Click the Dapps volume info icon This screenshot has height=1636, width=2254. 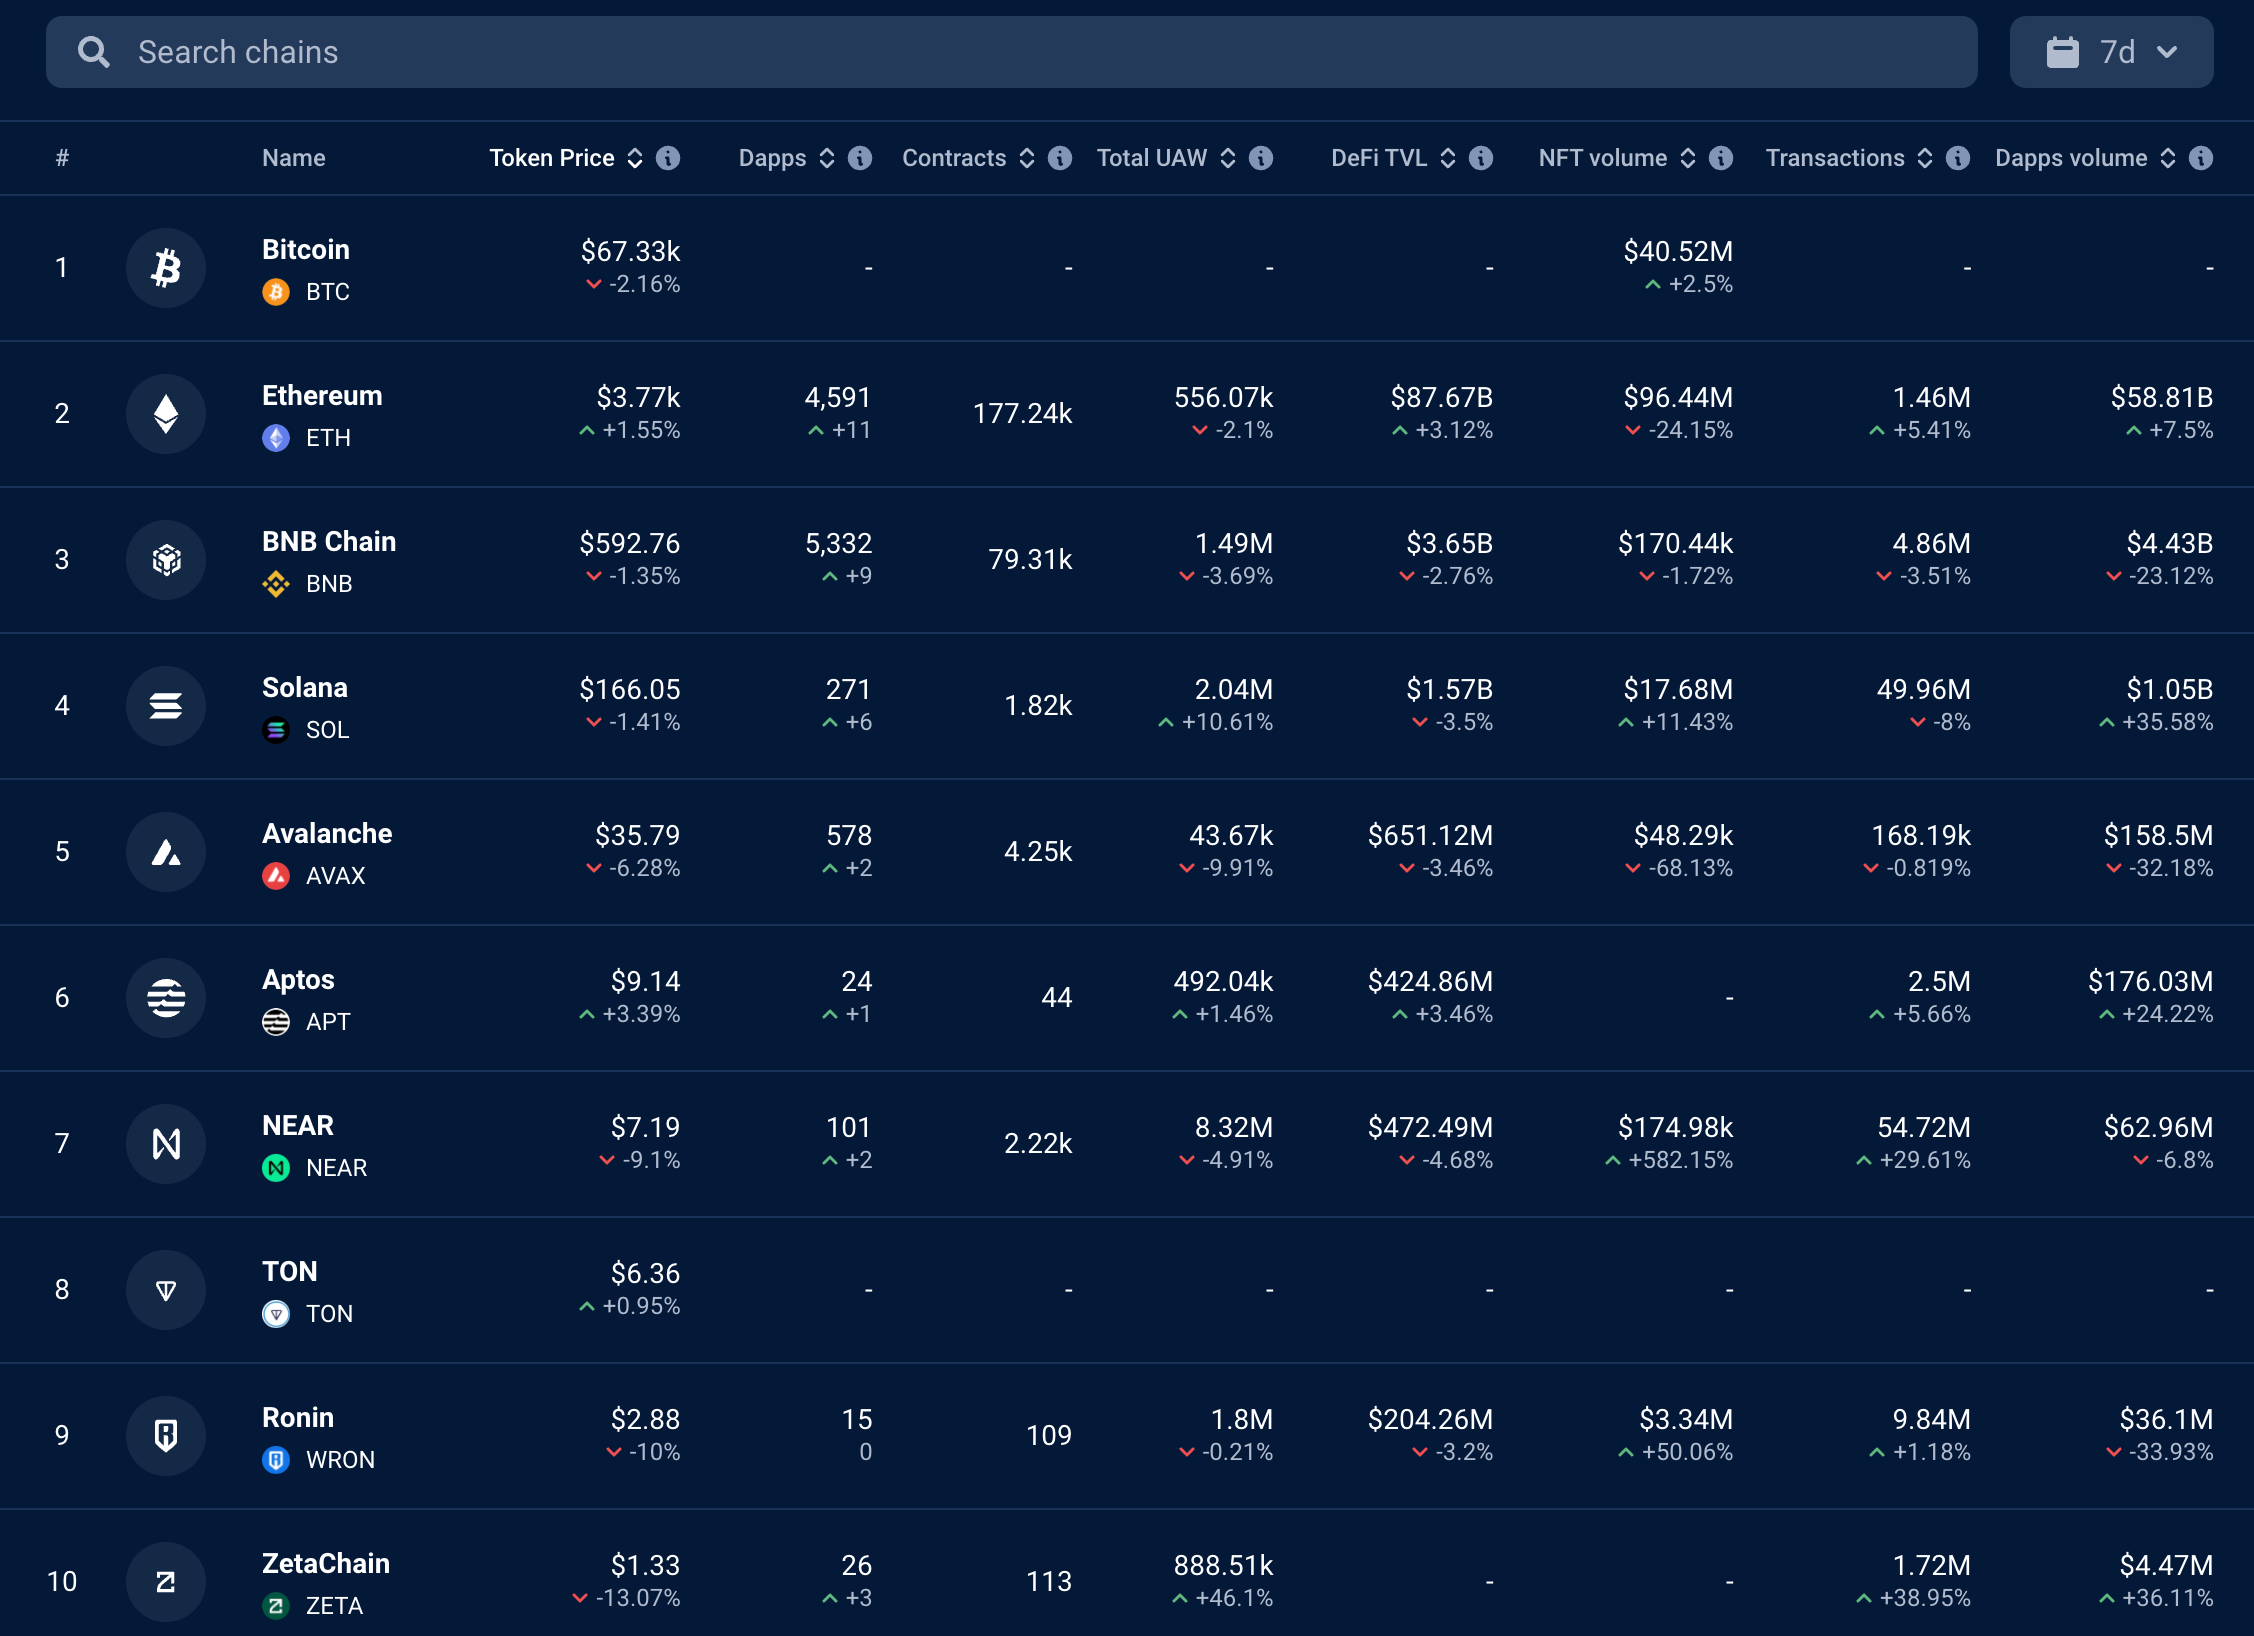click(x=2201, y=158)
